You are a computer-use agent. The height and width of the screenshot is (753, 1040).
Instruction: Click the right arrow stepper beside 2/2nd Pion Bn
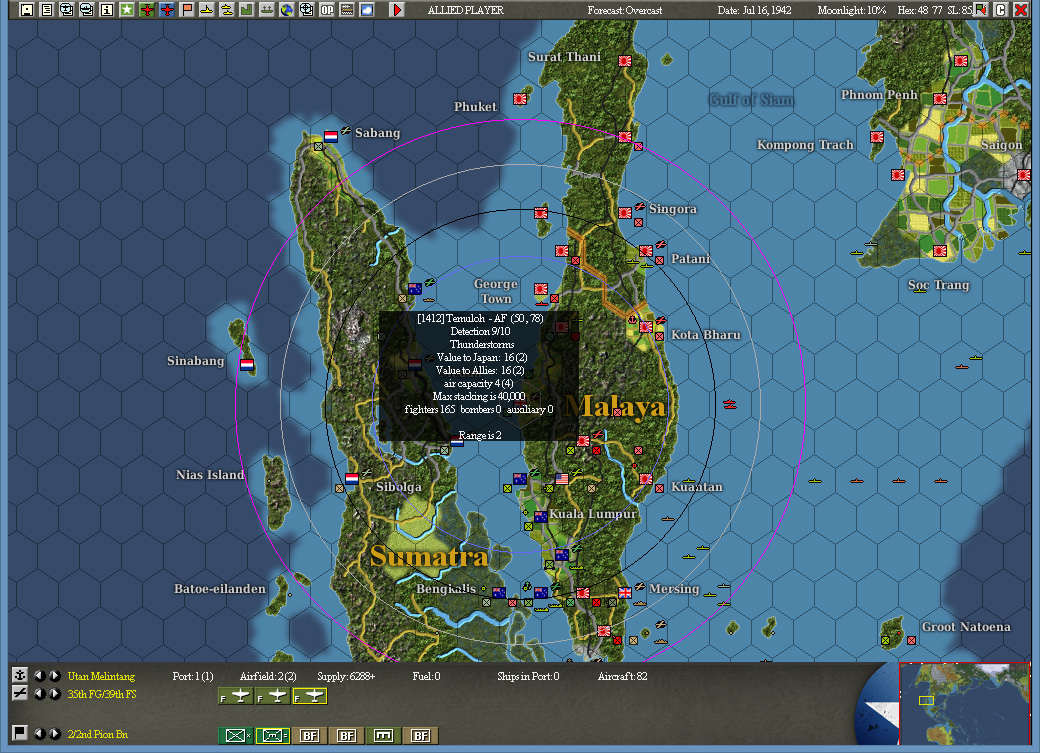tap(54, 734)
